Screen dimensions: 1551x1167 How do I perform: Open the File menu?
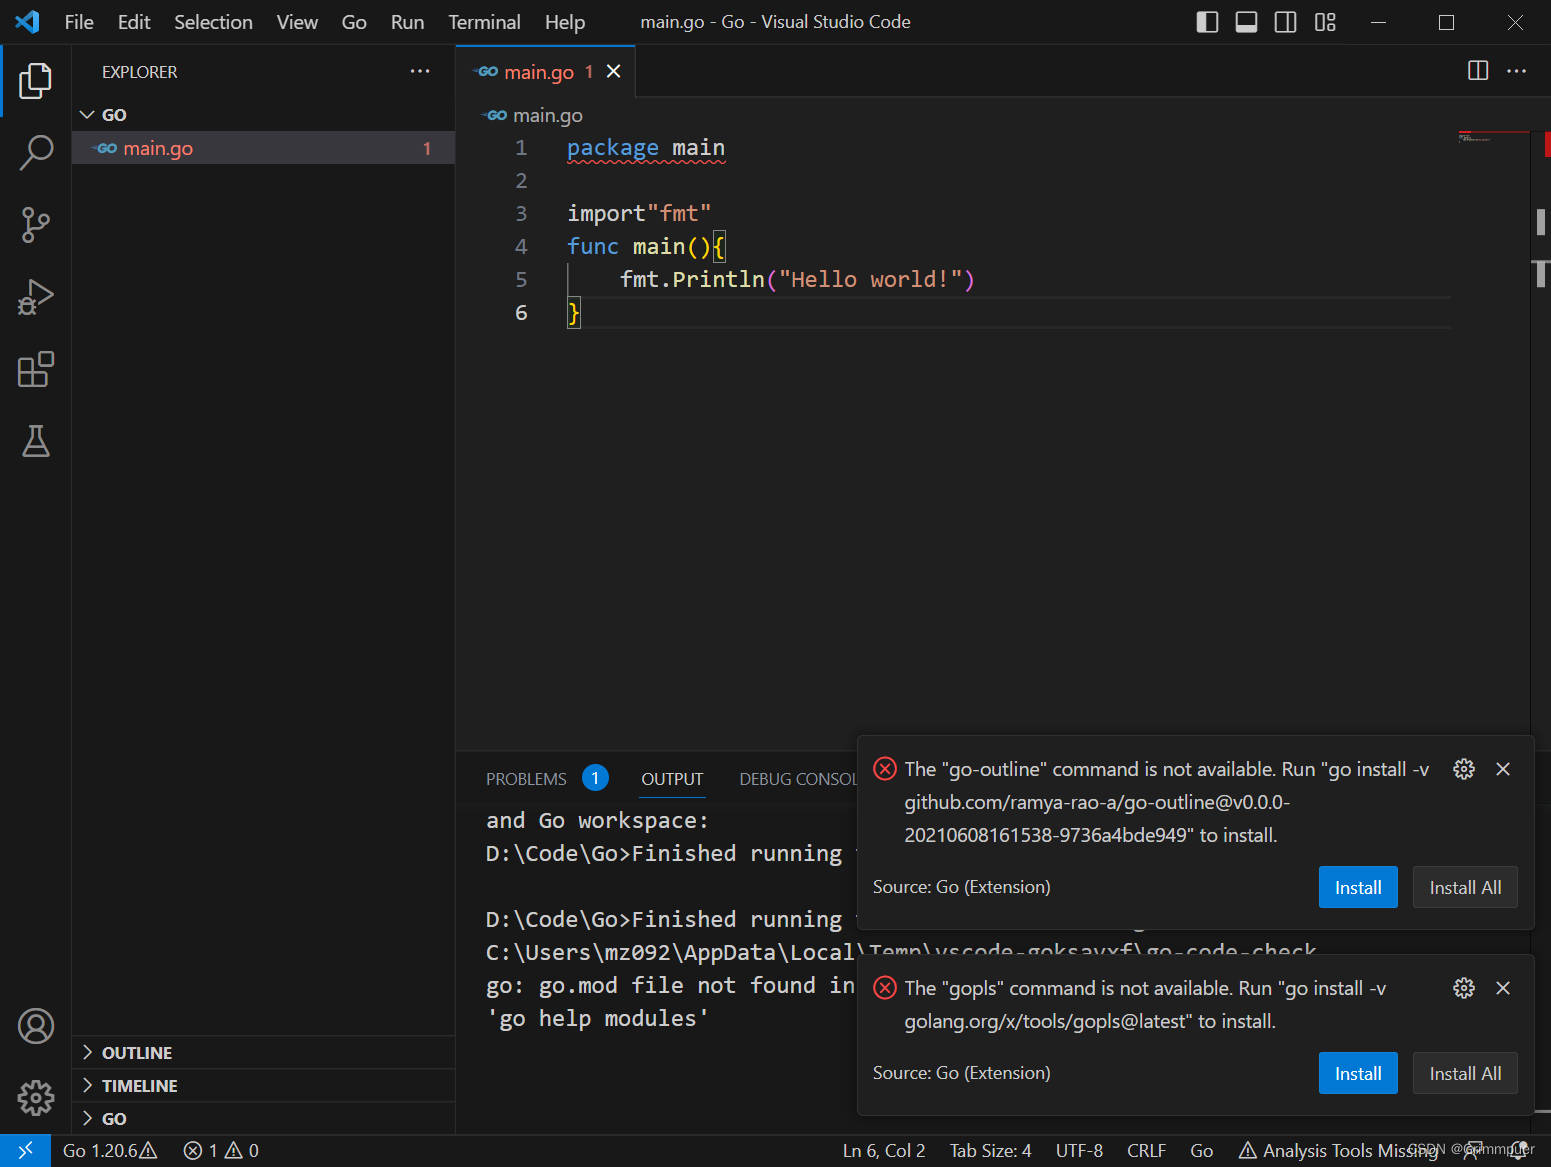click(79, 22)
